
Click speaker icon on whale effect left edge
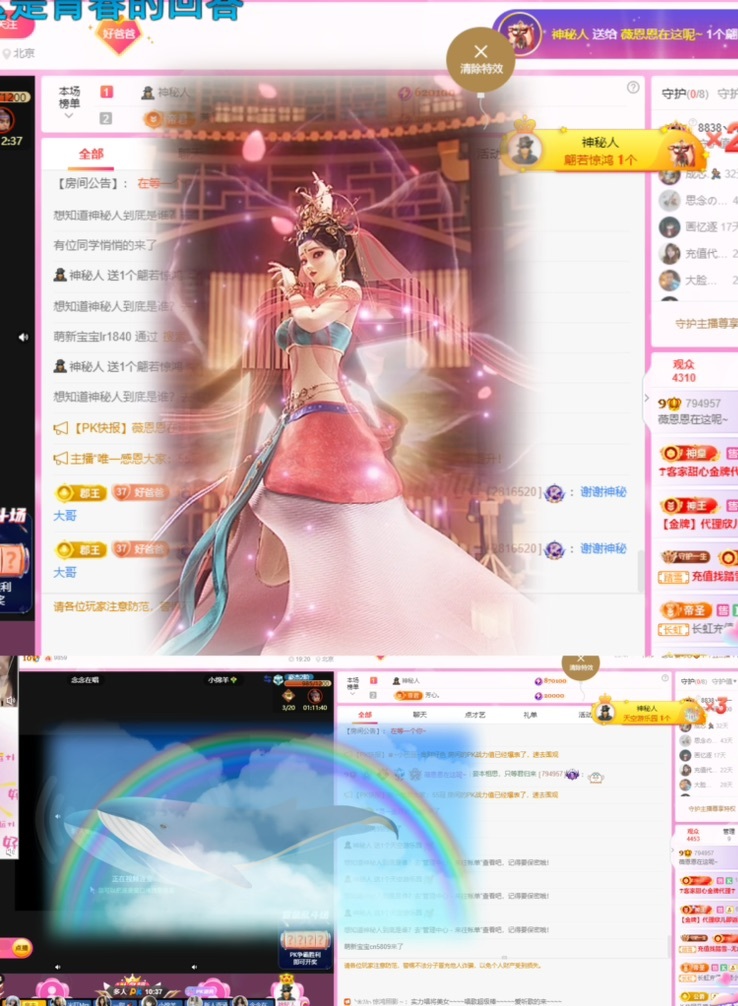click(x=58, y=817)
